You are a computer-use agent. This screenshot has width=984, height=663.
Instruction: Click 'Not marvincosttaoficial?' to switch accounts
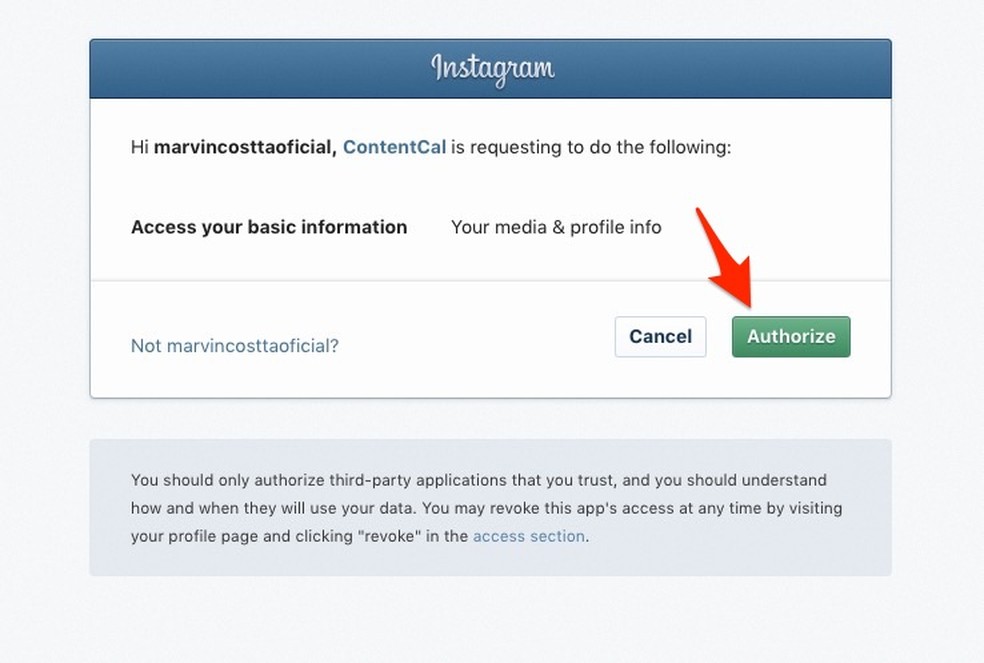click(x=234, y=345)
